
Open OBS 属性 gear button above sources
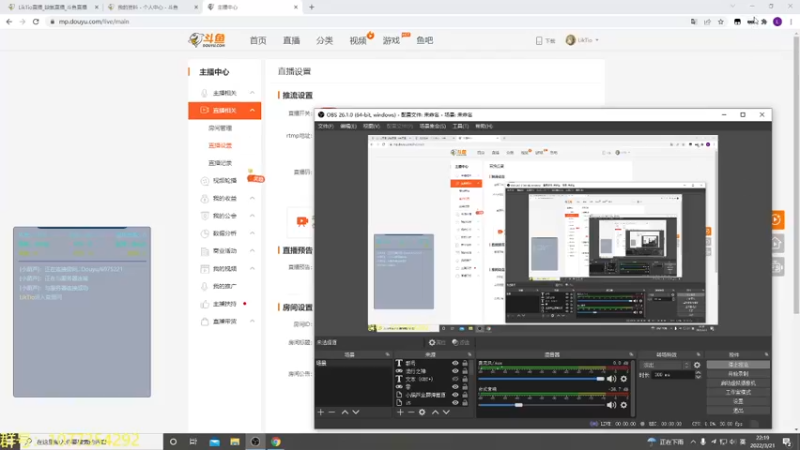(x=437, y=342)
